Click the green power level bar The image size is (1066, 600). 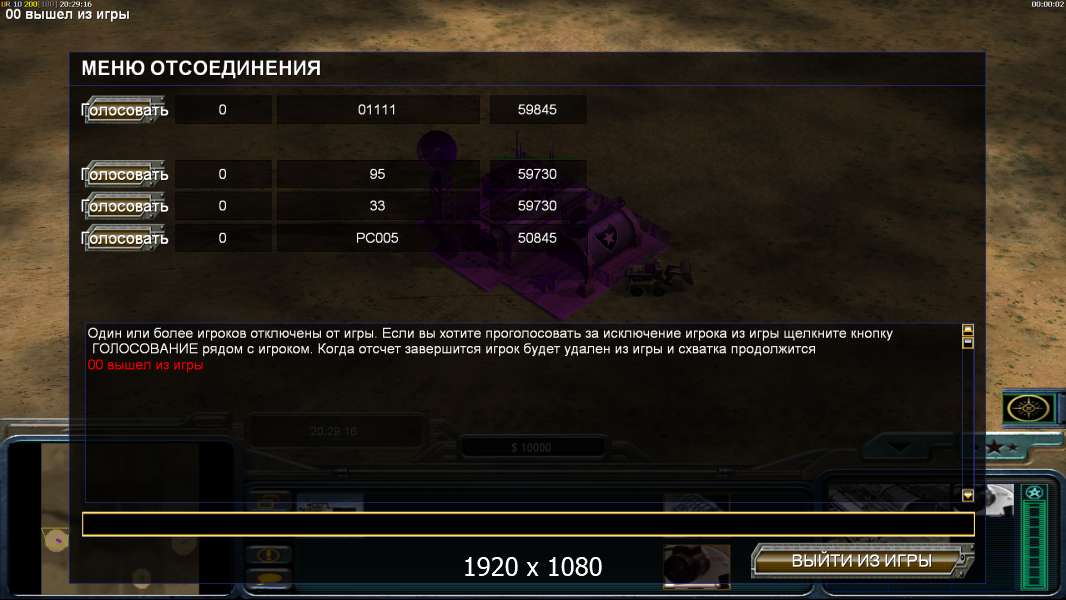1034,545
